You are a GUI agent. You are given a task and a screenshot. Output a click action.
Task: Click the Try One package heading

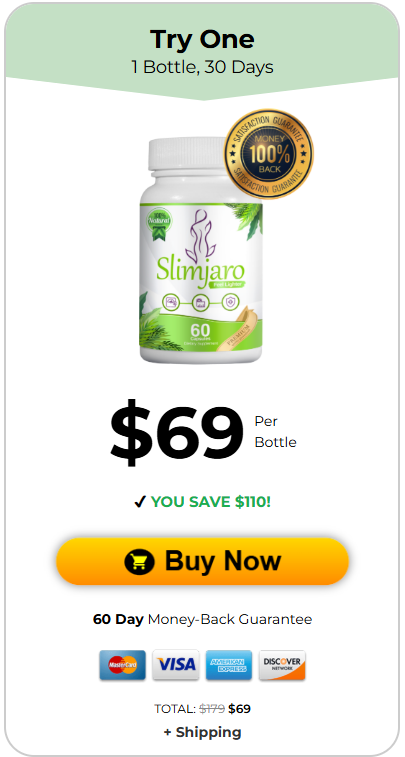pyautogui.click(x=202, y=39)
